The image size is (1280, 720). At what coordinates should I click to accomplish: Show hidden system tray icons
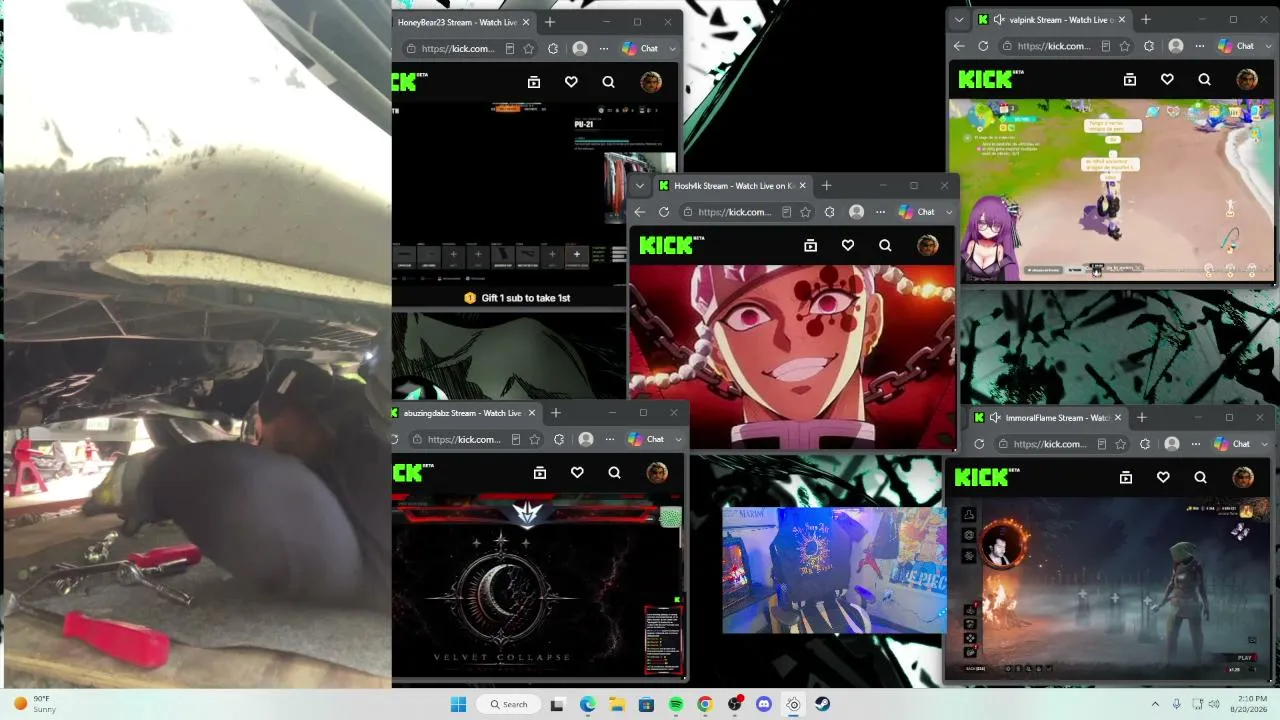pyautogui.click(x=1155, y=704)
